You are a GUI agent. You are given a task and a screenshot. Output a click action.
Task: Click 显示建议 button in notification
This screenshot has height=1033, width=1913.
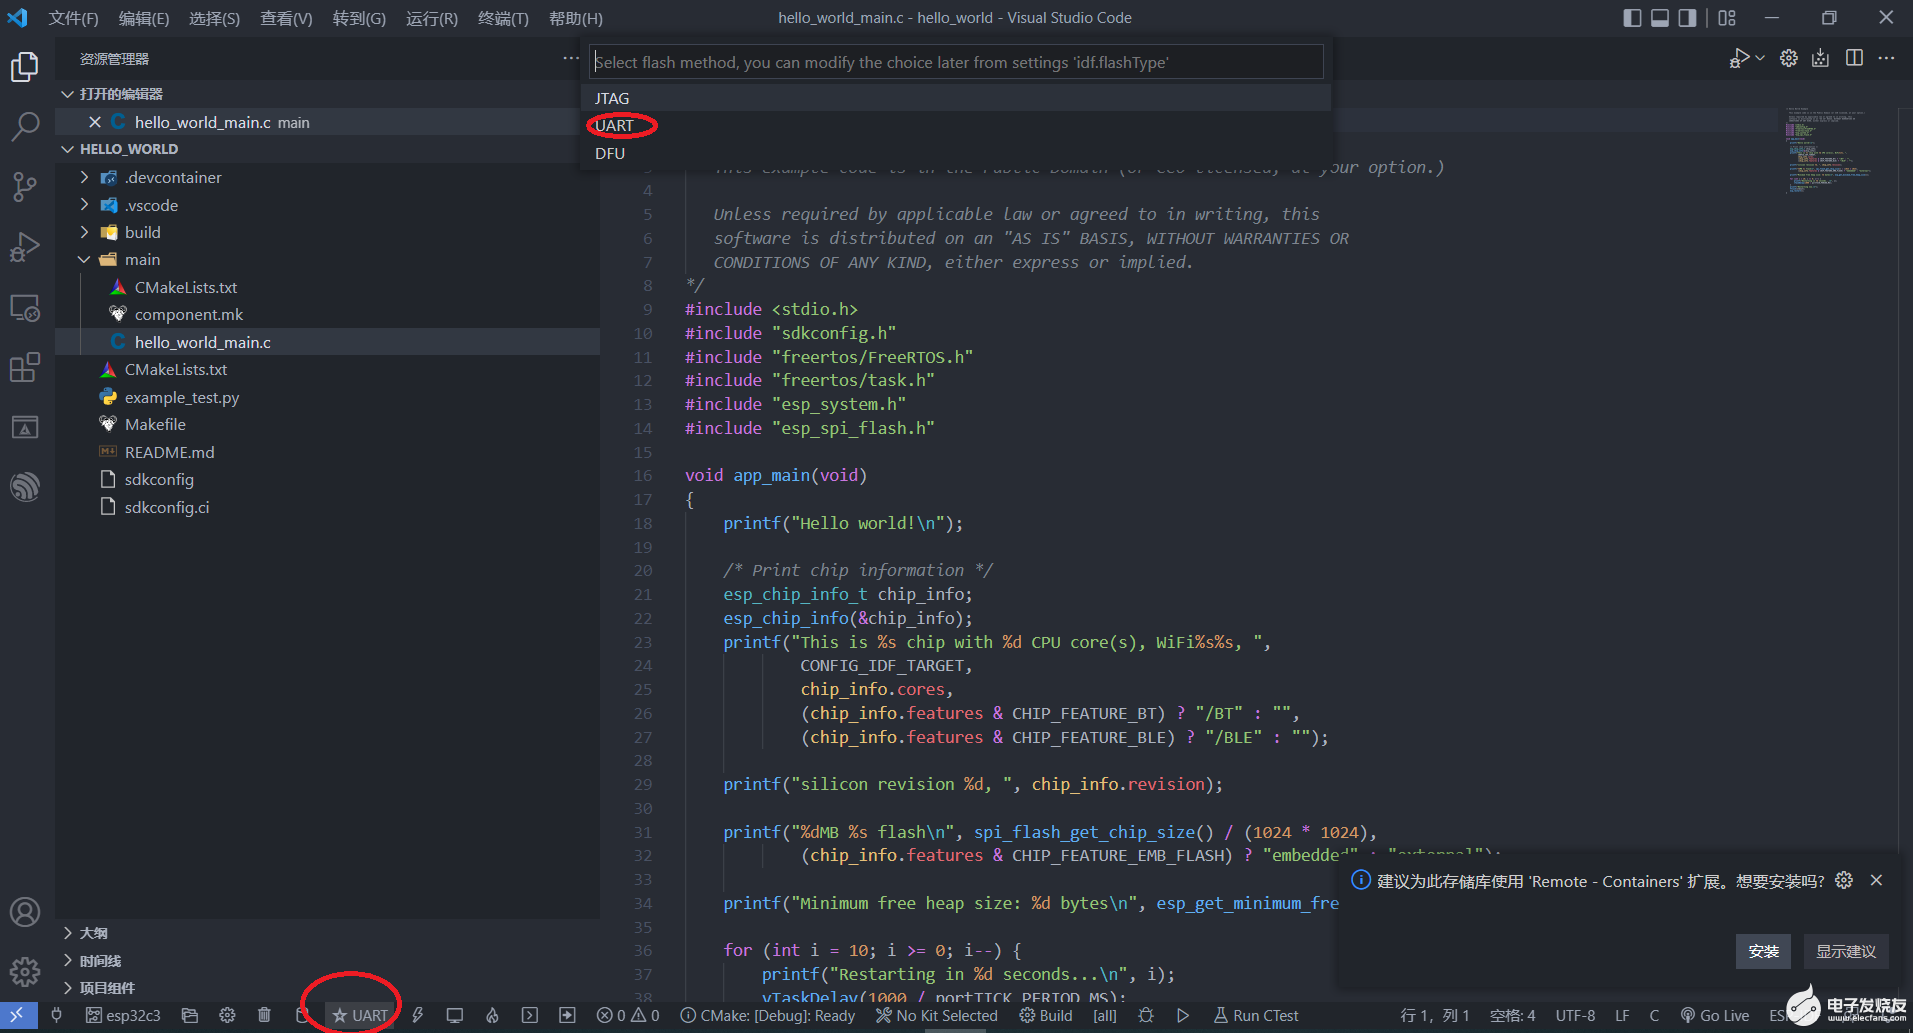pos(1846,951)
